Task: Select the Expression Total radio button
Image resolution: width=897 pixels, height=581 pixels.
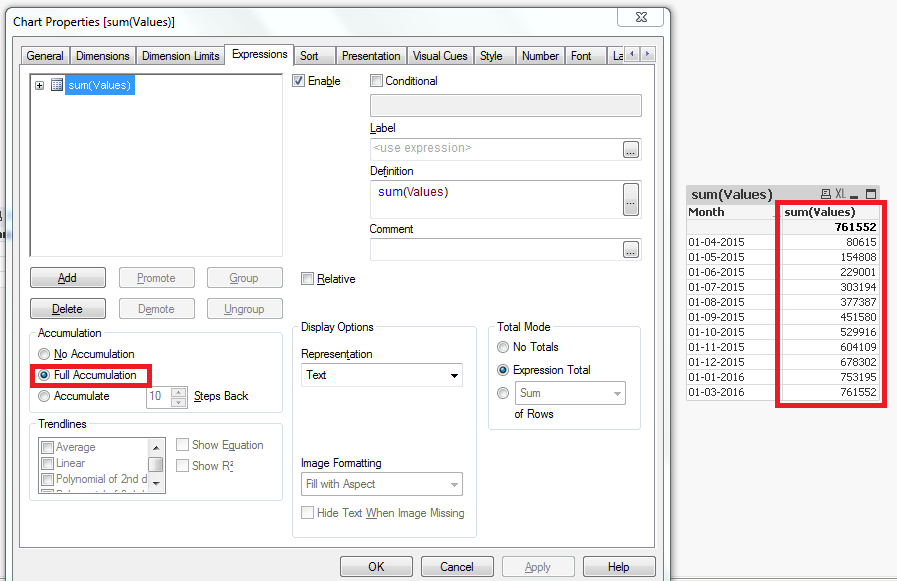Action: pyautogui.click(x=503, y=370)
